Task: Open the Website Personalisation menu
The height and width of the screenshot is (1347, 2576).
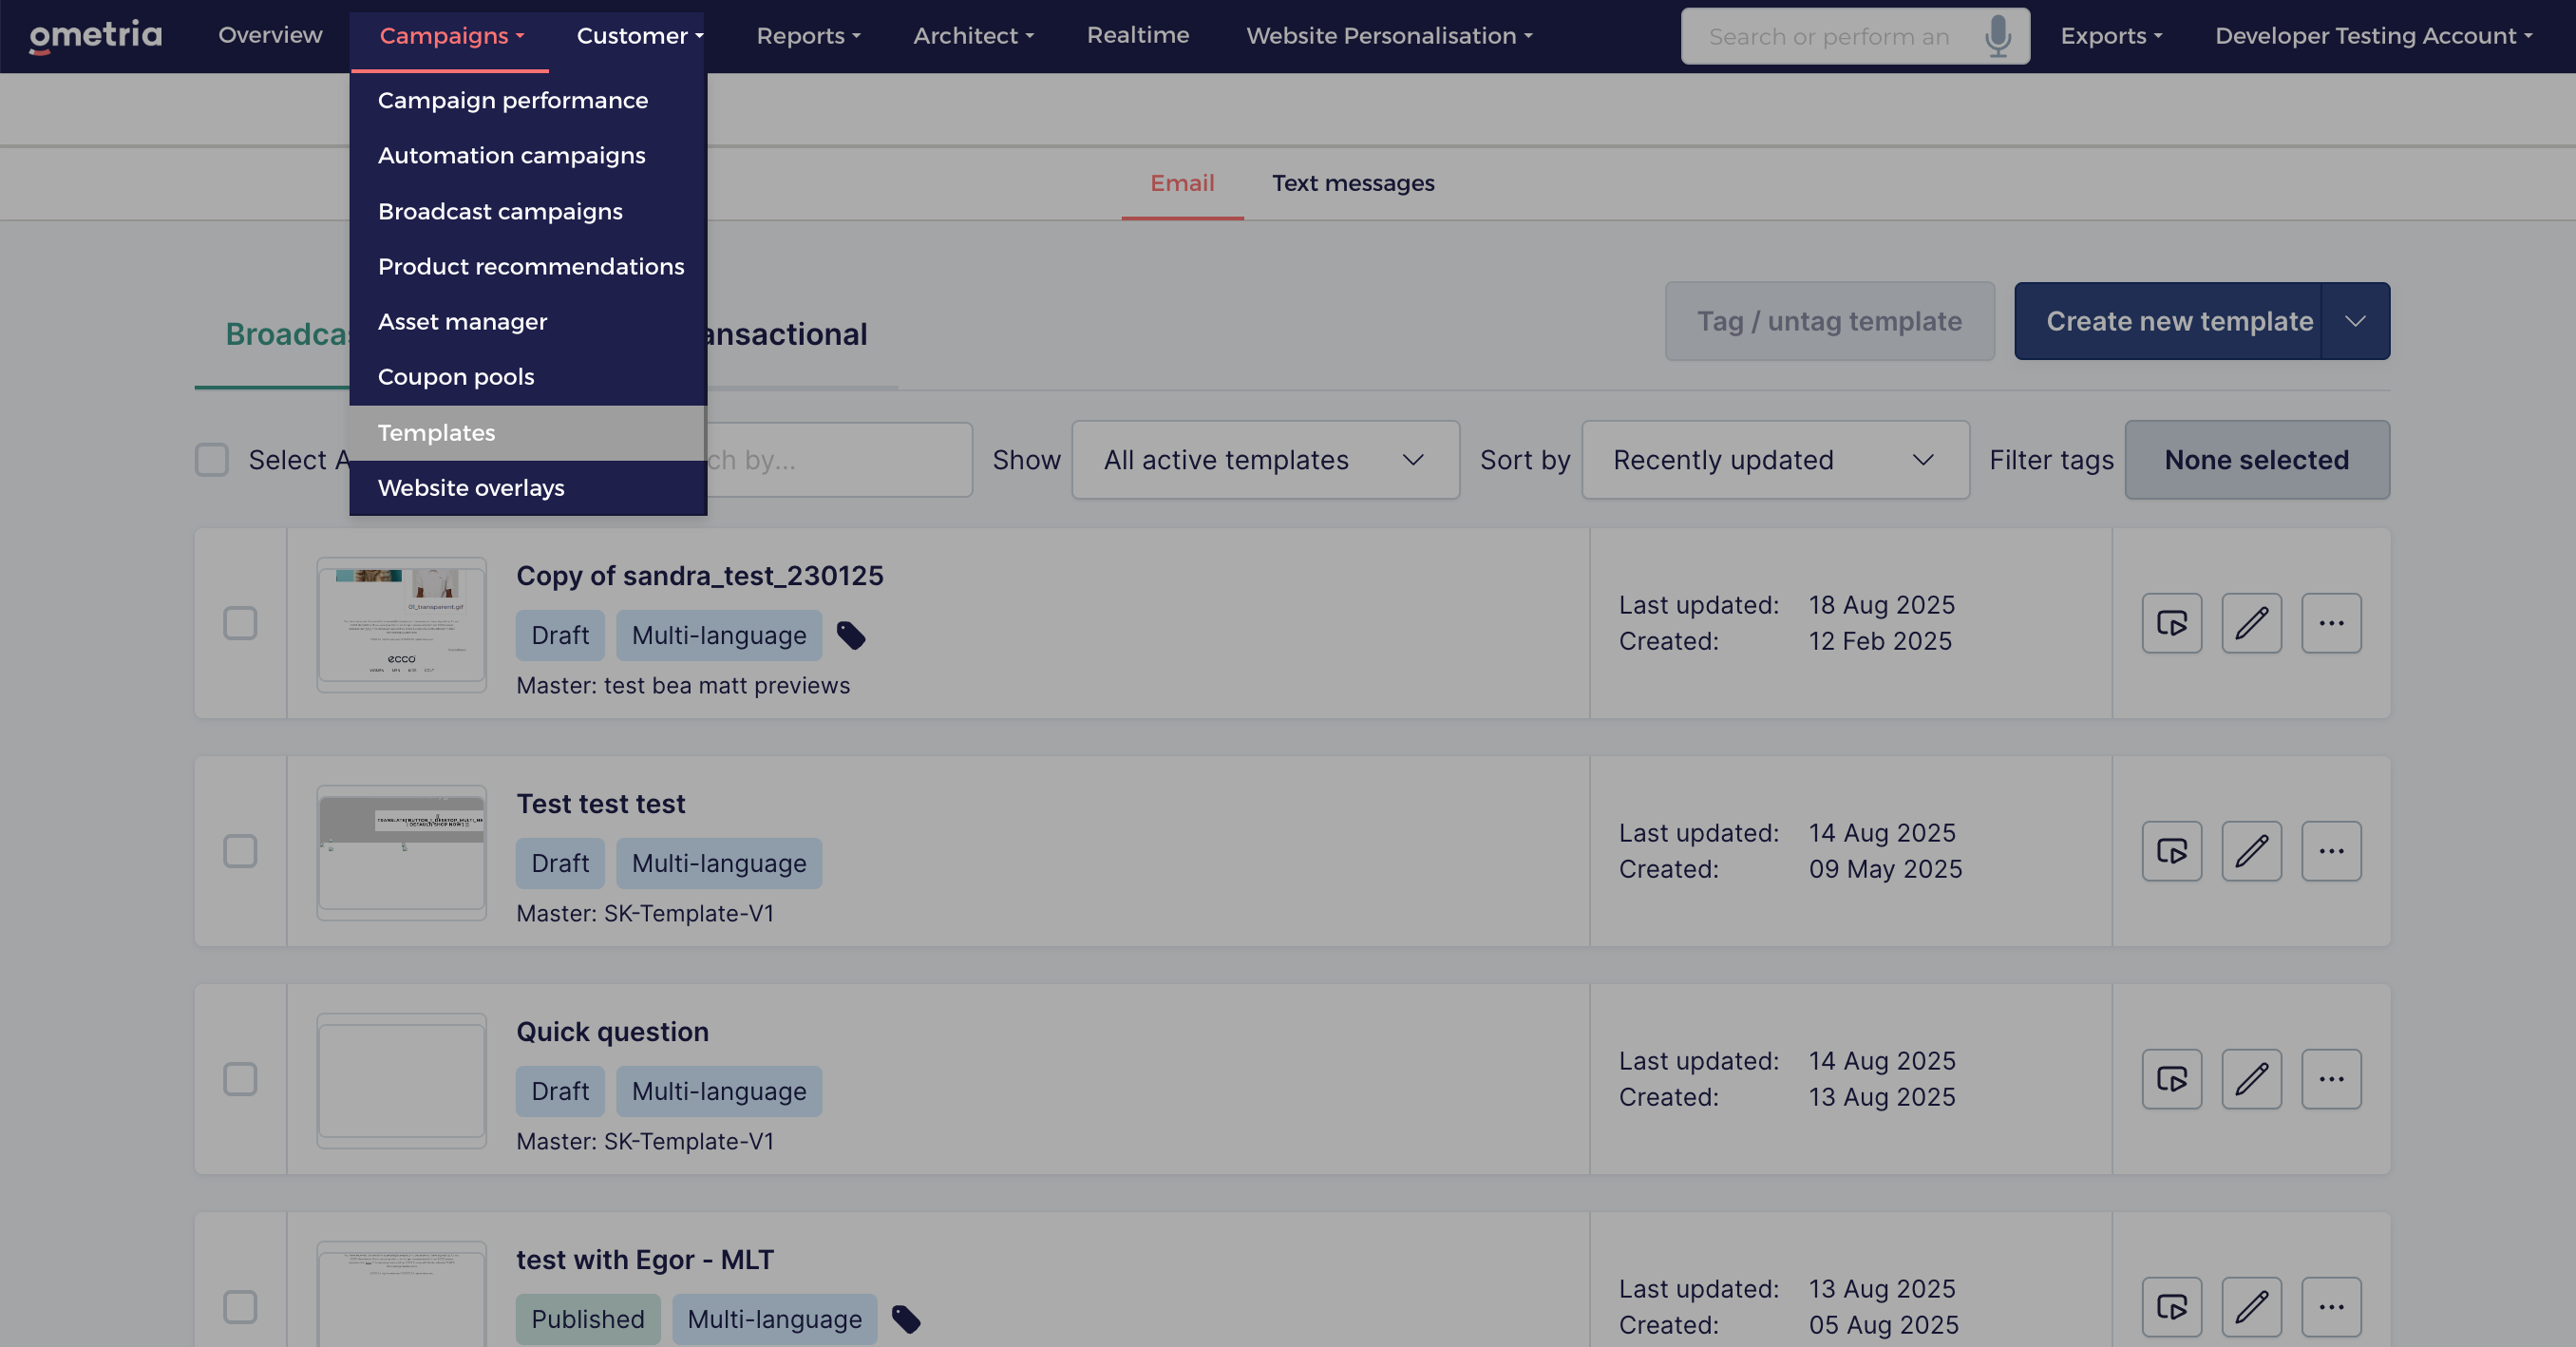Action: point(1389,36)
